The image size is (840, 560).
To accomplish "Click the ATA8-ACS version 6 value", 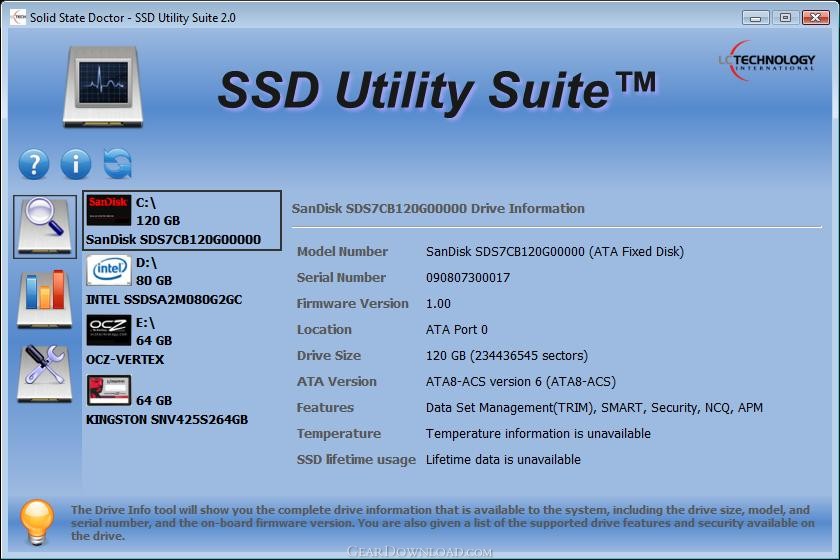I will (x=521, y=382).
